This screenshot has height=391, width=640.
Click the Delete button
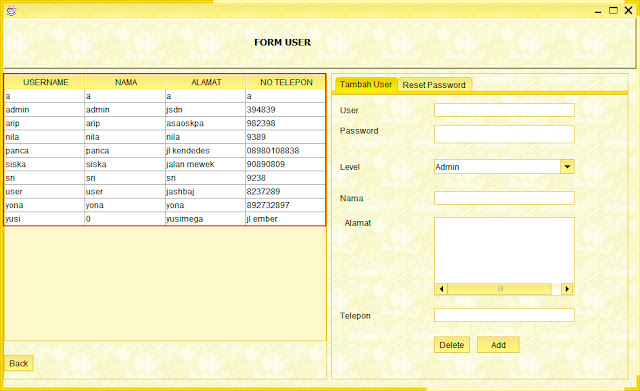[x=452, y=345]
